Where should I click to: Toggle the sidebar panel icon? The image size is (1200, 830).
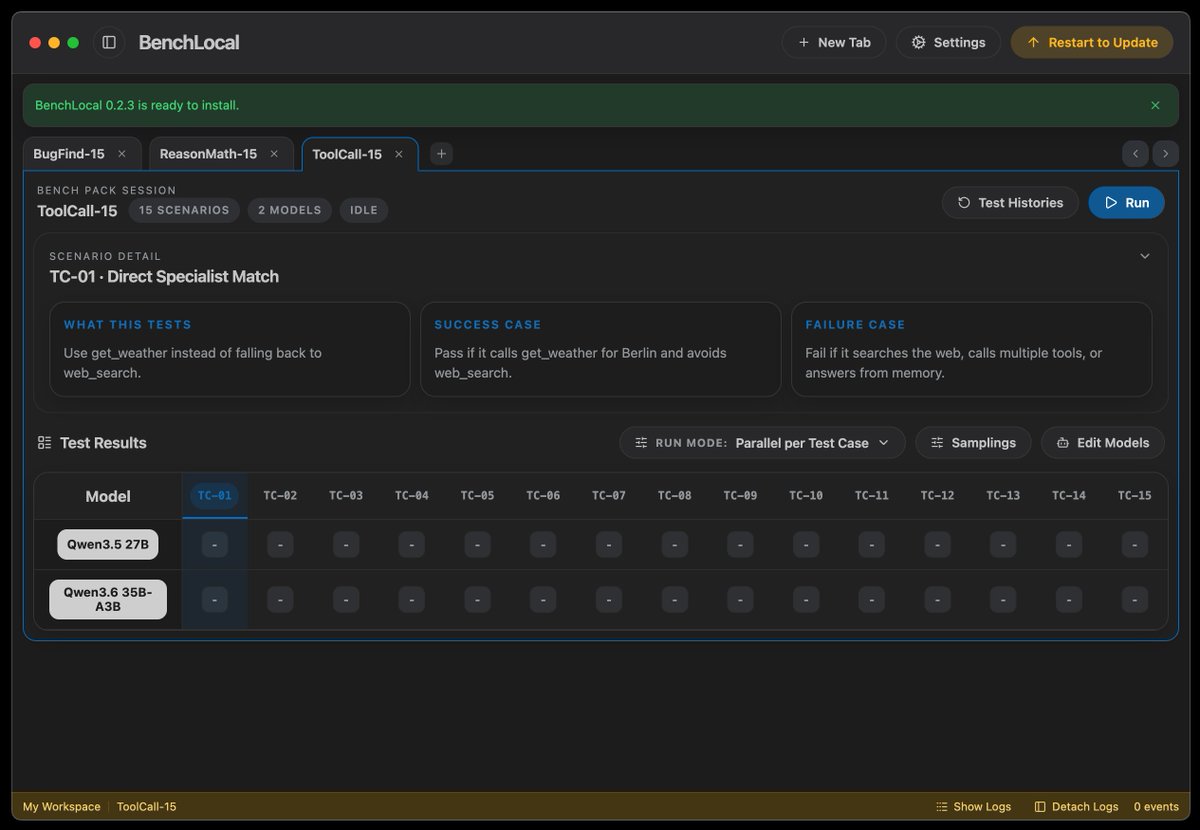[x=109, y=42]
